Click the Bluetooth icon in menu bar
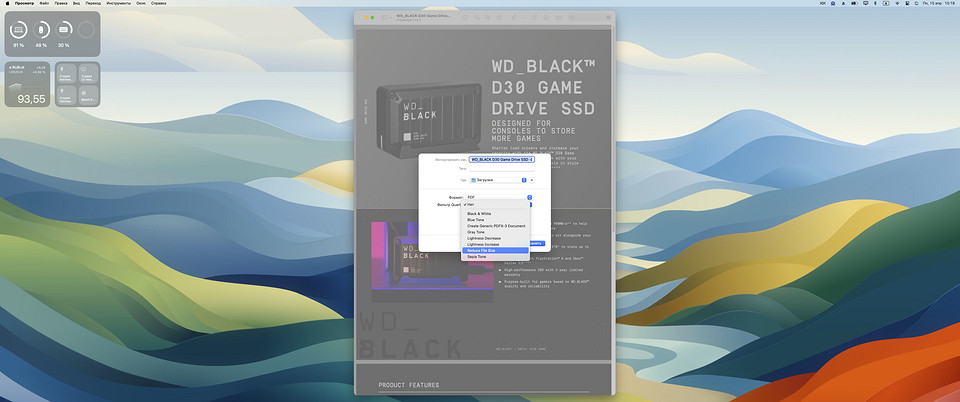960x402 pixels. [x=875, y=3]
